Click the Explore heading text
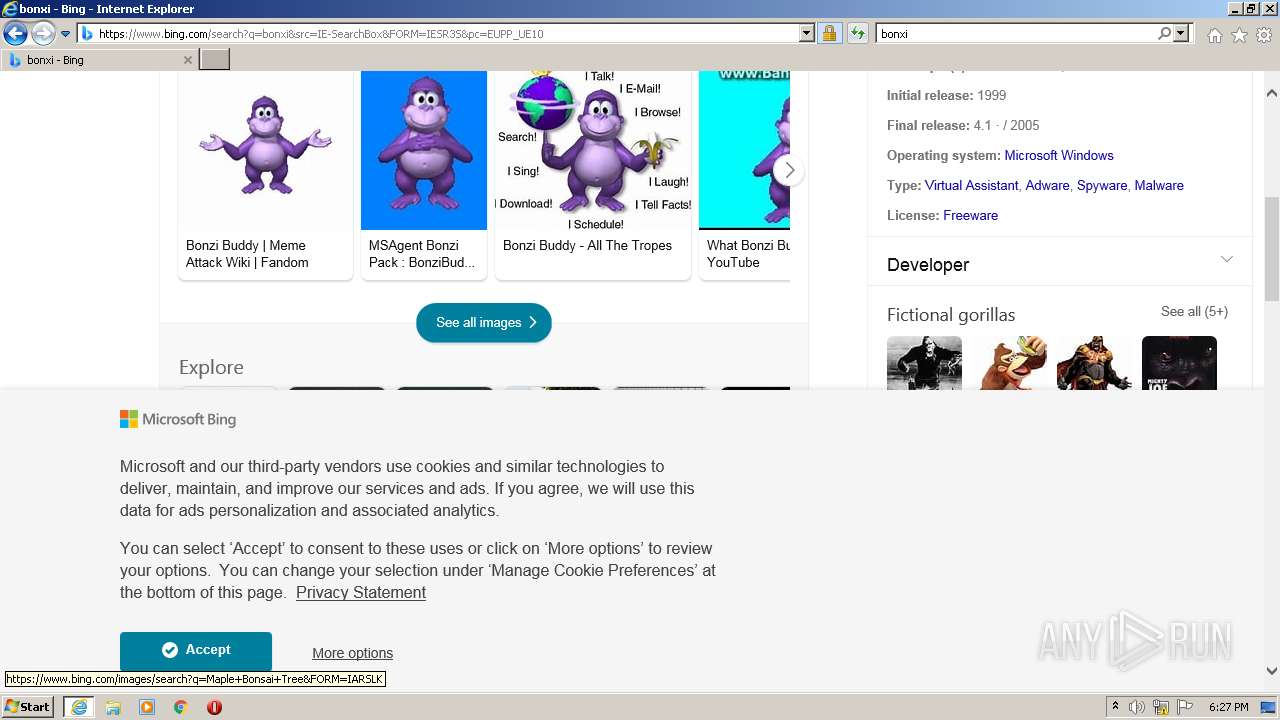This screenshot has height=720, width=1280. coord(211,367)
